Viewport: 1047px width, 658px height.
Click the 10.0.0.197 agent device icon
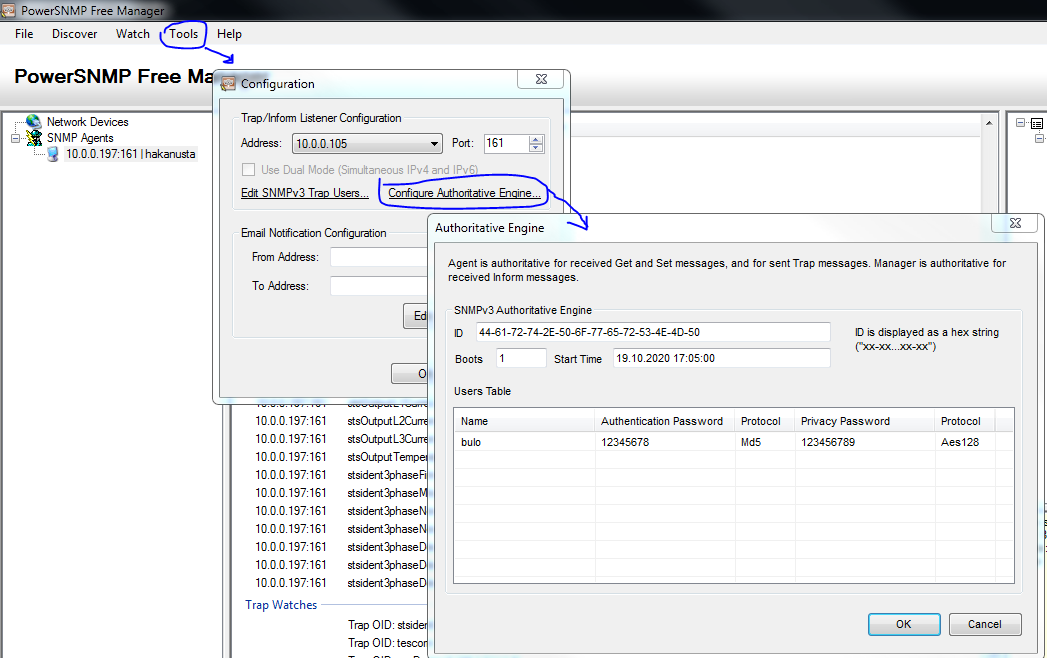click(x=53, y=154)
